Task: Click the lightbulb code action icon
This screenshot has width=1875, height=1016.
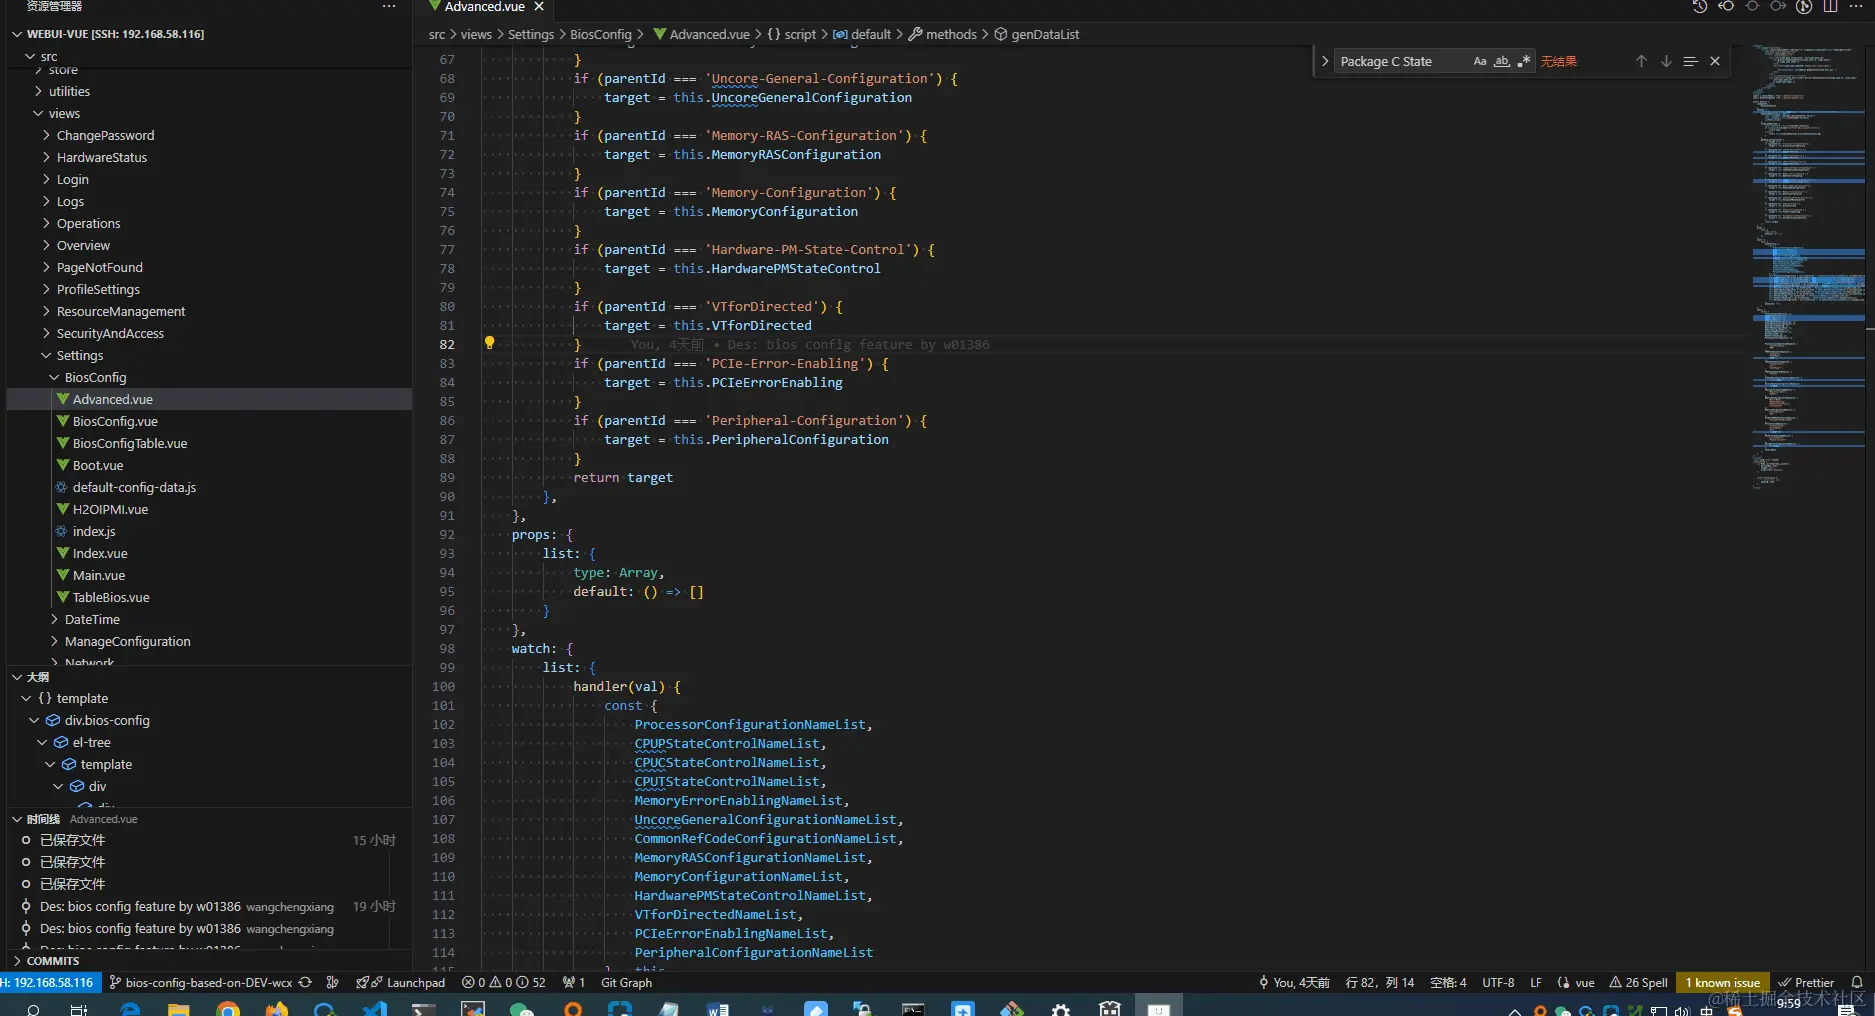Action: (489, 343)
